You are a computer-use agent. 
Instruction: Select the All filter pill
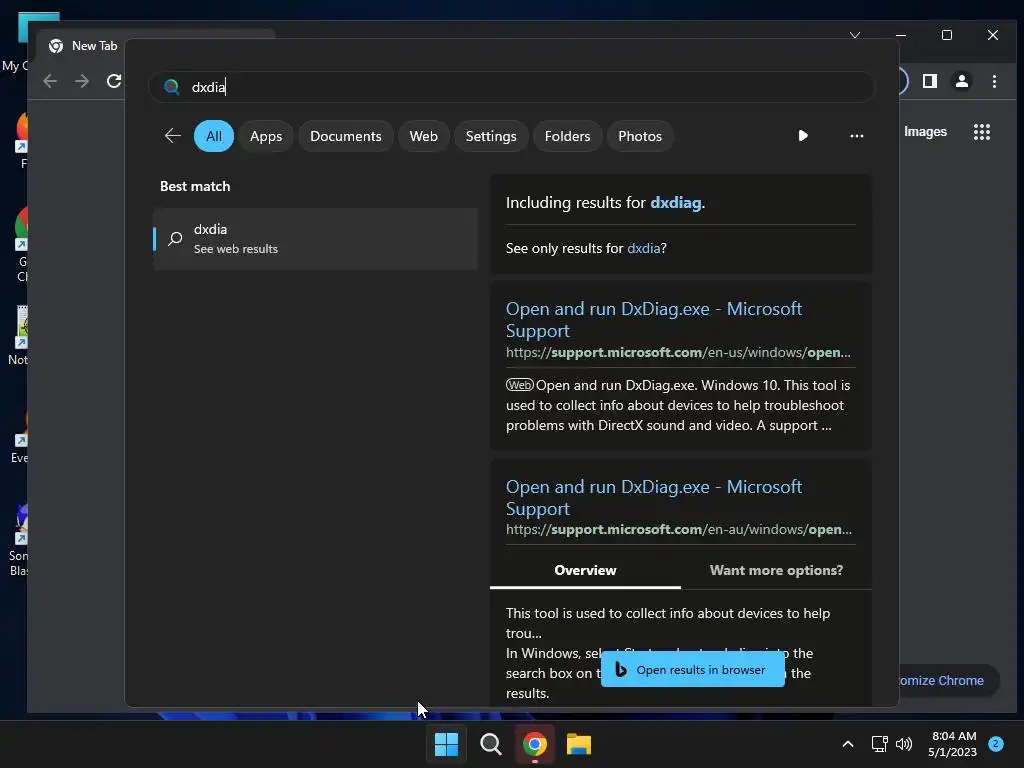tap(214, 136)
